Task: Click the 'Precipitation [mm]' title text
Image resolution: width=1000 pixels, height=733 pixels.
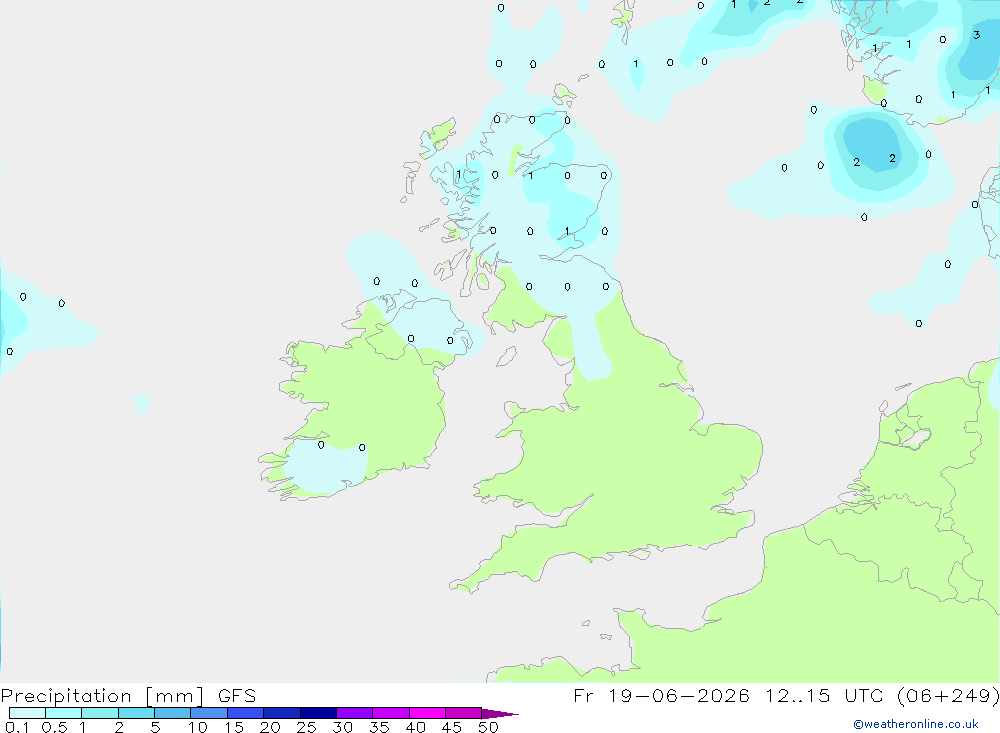Action: [102, 696]
